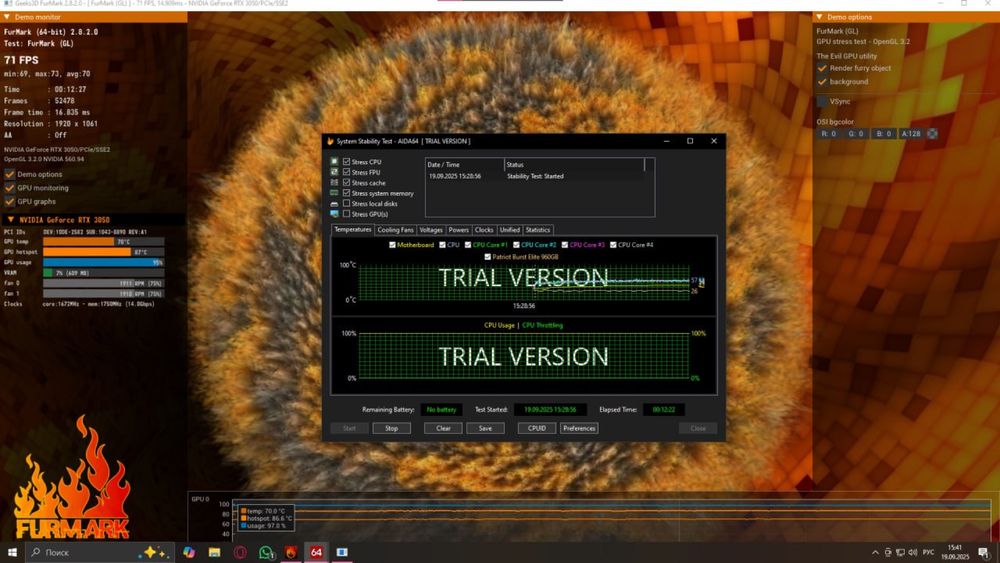Switch to Powers tab
This screenshot has width=1000, height=563.
459,230
